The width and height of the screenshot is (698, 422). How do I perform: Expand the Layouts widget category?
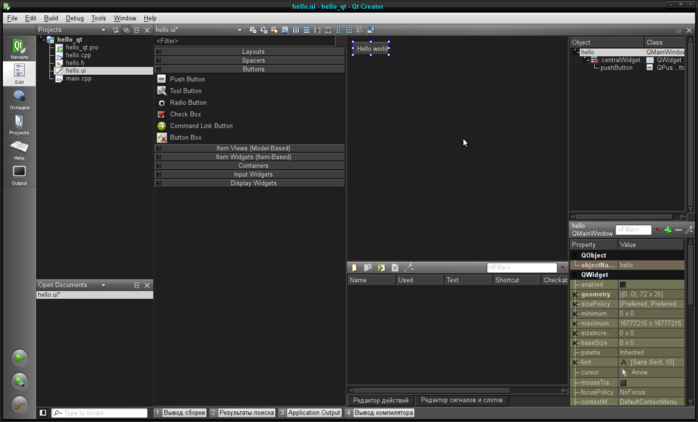158,52
